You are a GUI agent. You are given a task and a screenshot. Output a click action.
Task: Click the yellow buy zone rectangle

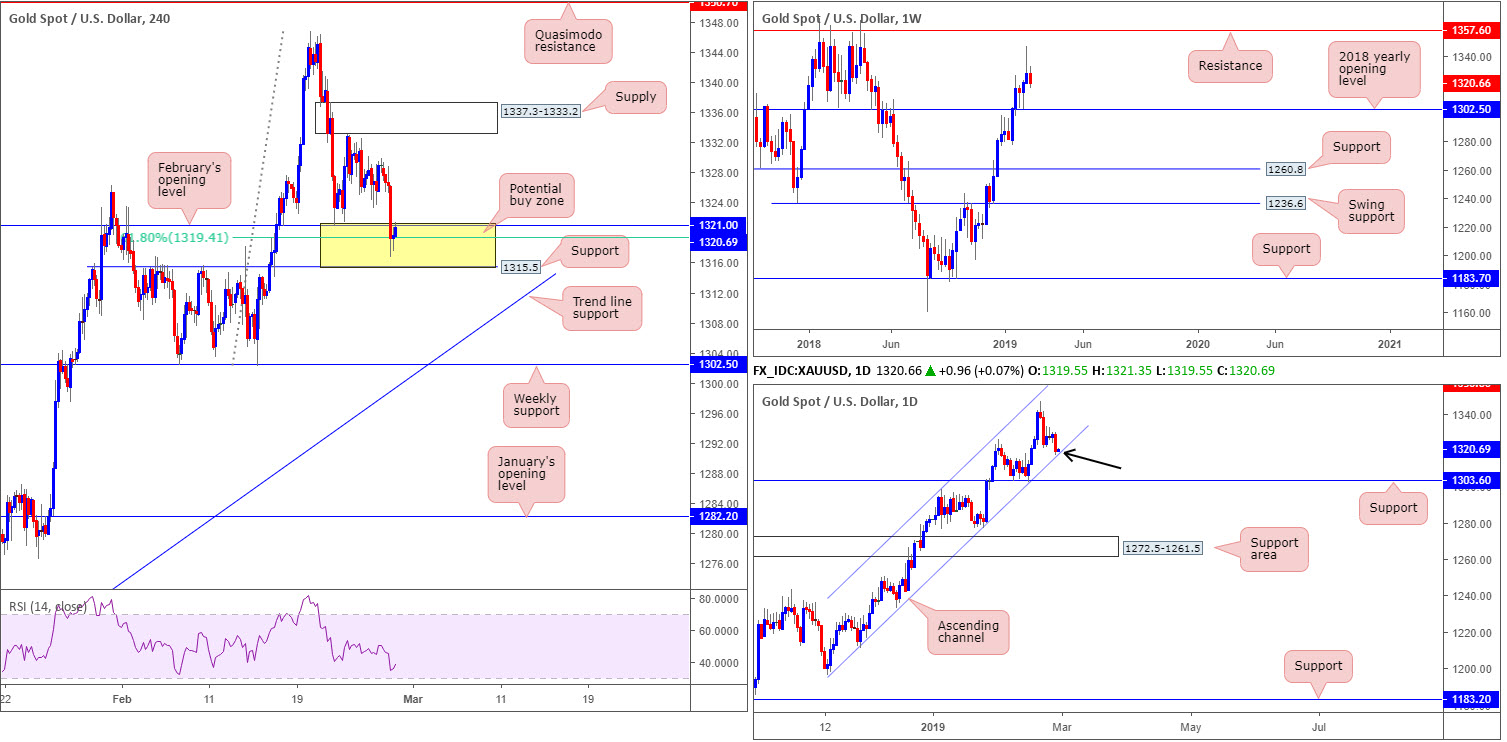pyautogui.click(x=407, y=245)
